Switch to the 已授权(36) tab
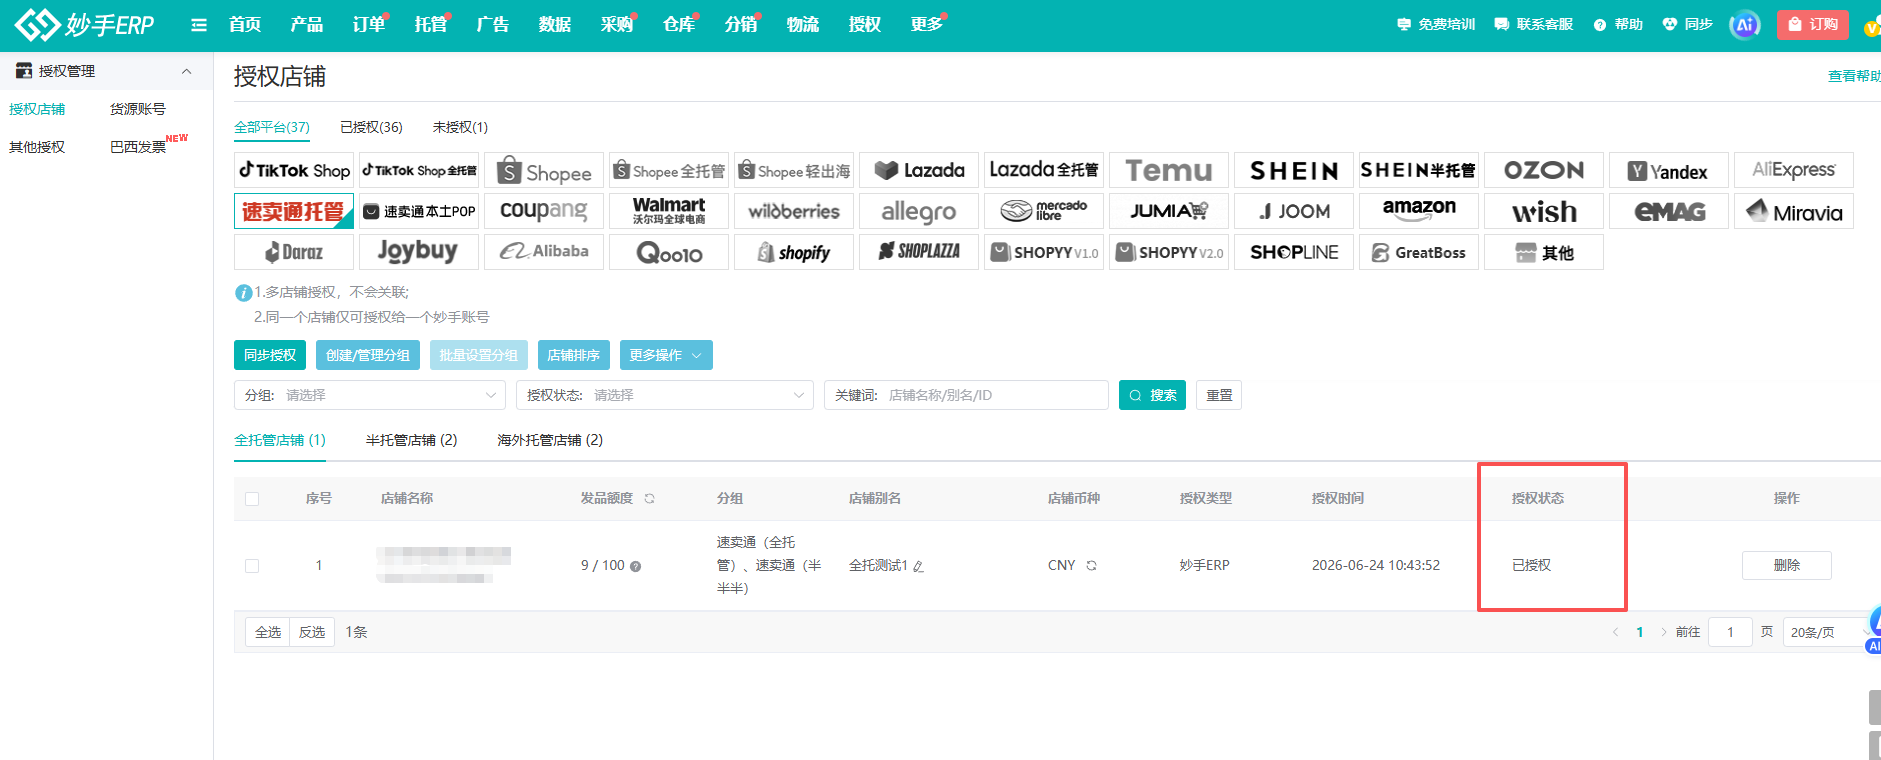Viewport: 1881px width, 760px height. point(371,127)
